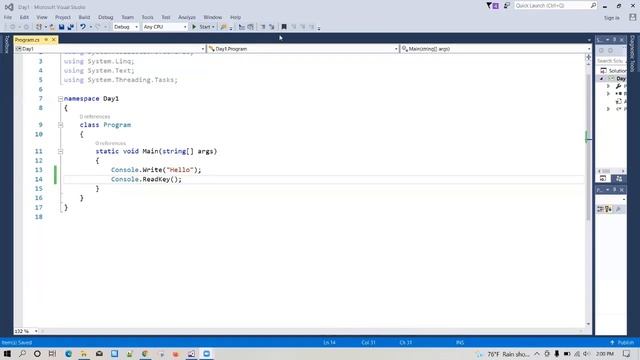Screen dimensions: 640x360
Task: Open the Day1.Program type dropdown
Action: point(302,49)
